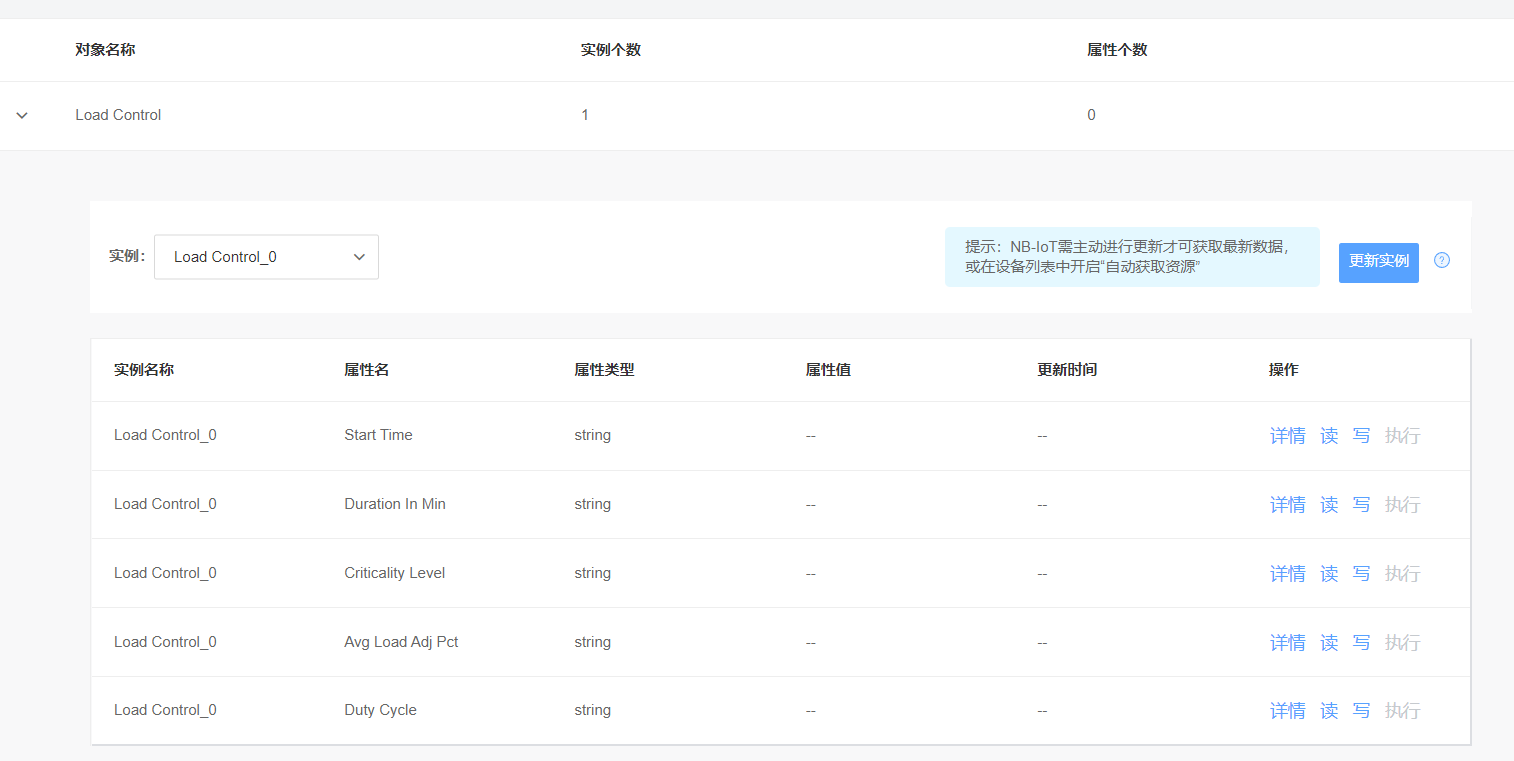Open 详情 for Criticality Level
The height and width of the screenshot is (761, 1514).
(x=1287, y=574)
